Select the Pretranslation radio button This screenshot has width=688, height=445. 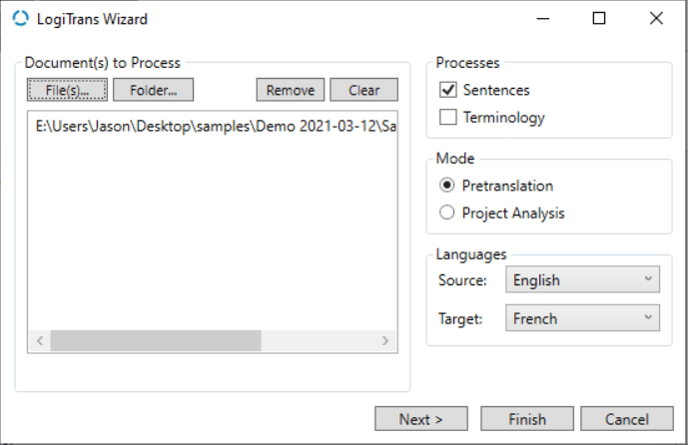pyautogui.click(x=447, y=185)
